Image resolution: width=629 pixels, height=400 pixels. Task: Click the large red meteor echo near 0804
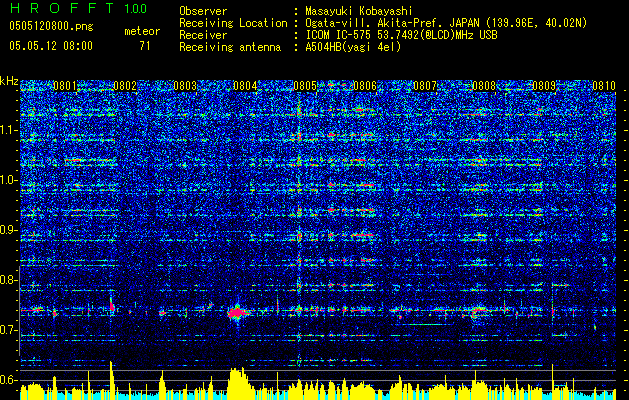[x=237, y=312]
